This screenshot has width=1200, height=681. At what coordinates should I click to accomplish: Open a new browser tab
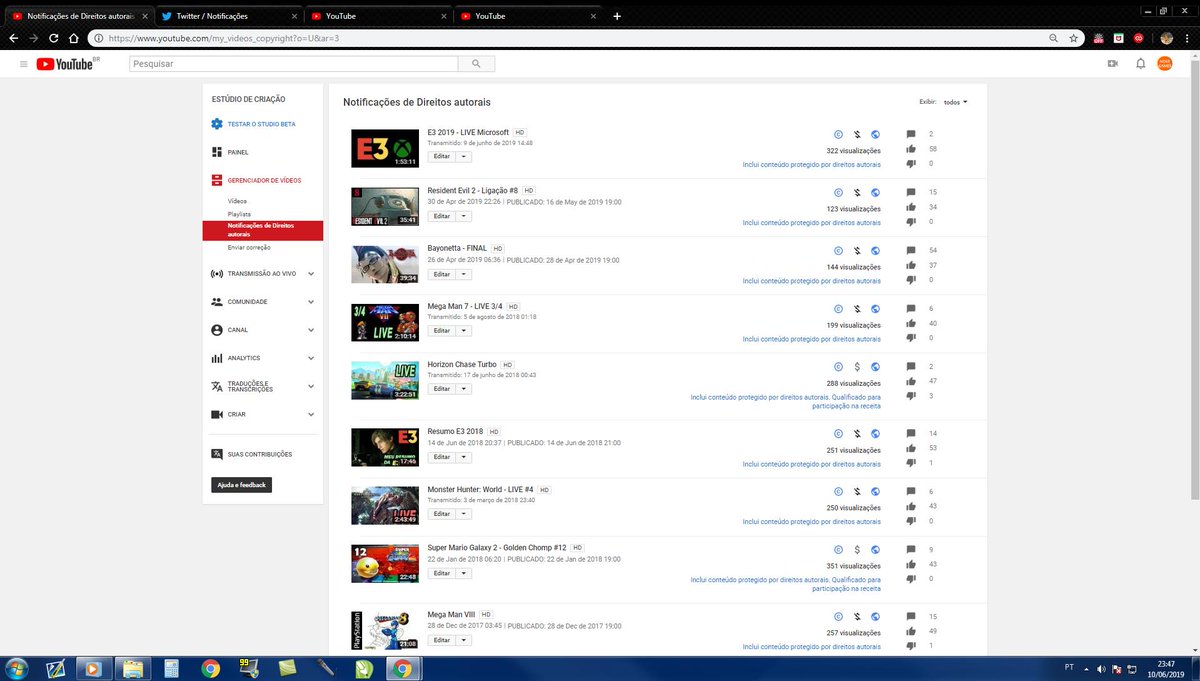617,16
